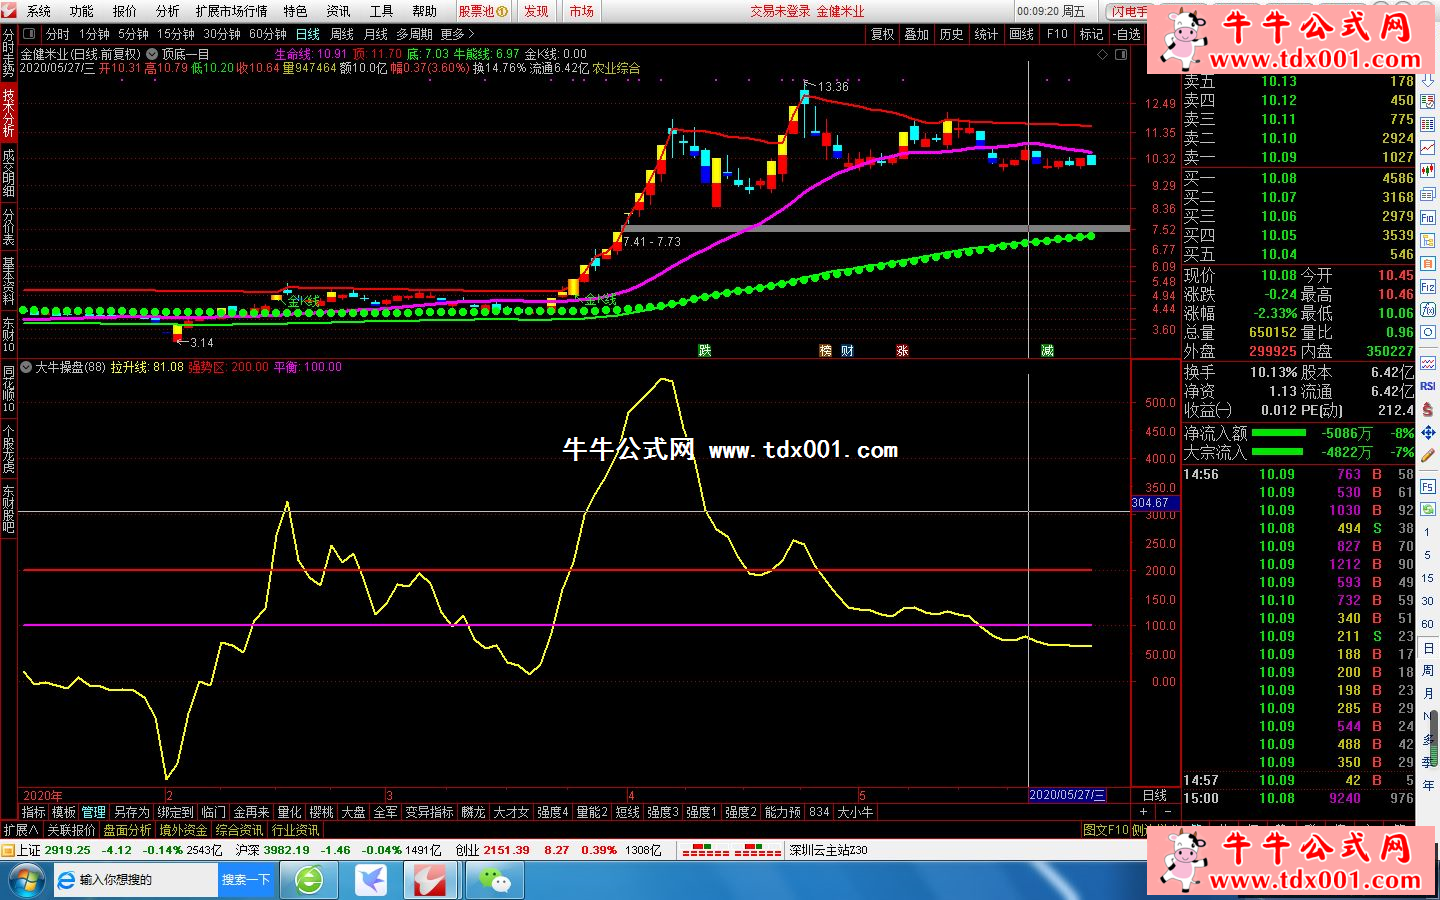This screenshot has width=1440, height=900.
Task: Open Windows Start button
Action: click(x=25, y=880)
